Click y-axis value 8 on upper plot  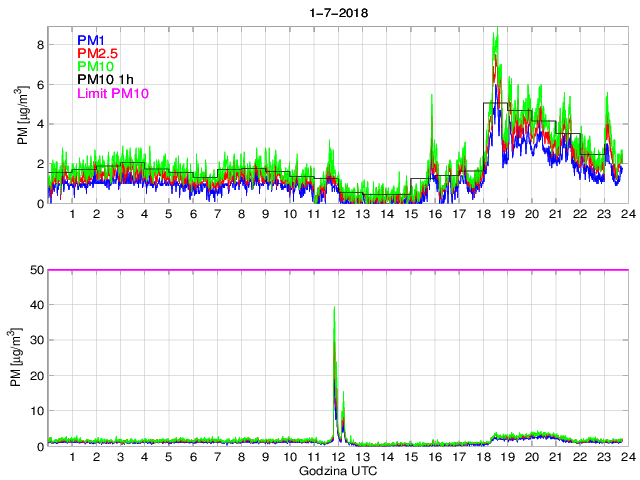pyautogui.click(x=39, y=45)
